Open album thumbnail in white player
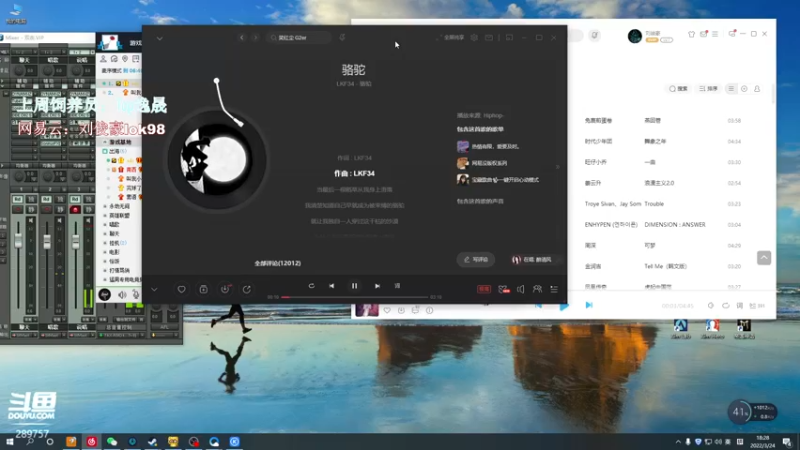800x450 pixels. coord(367,309)
